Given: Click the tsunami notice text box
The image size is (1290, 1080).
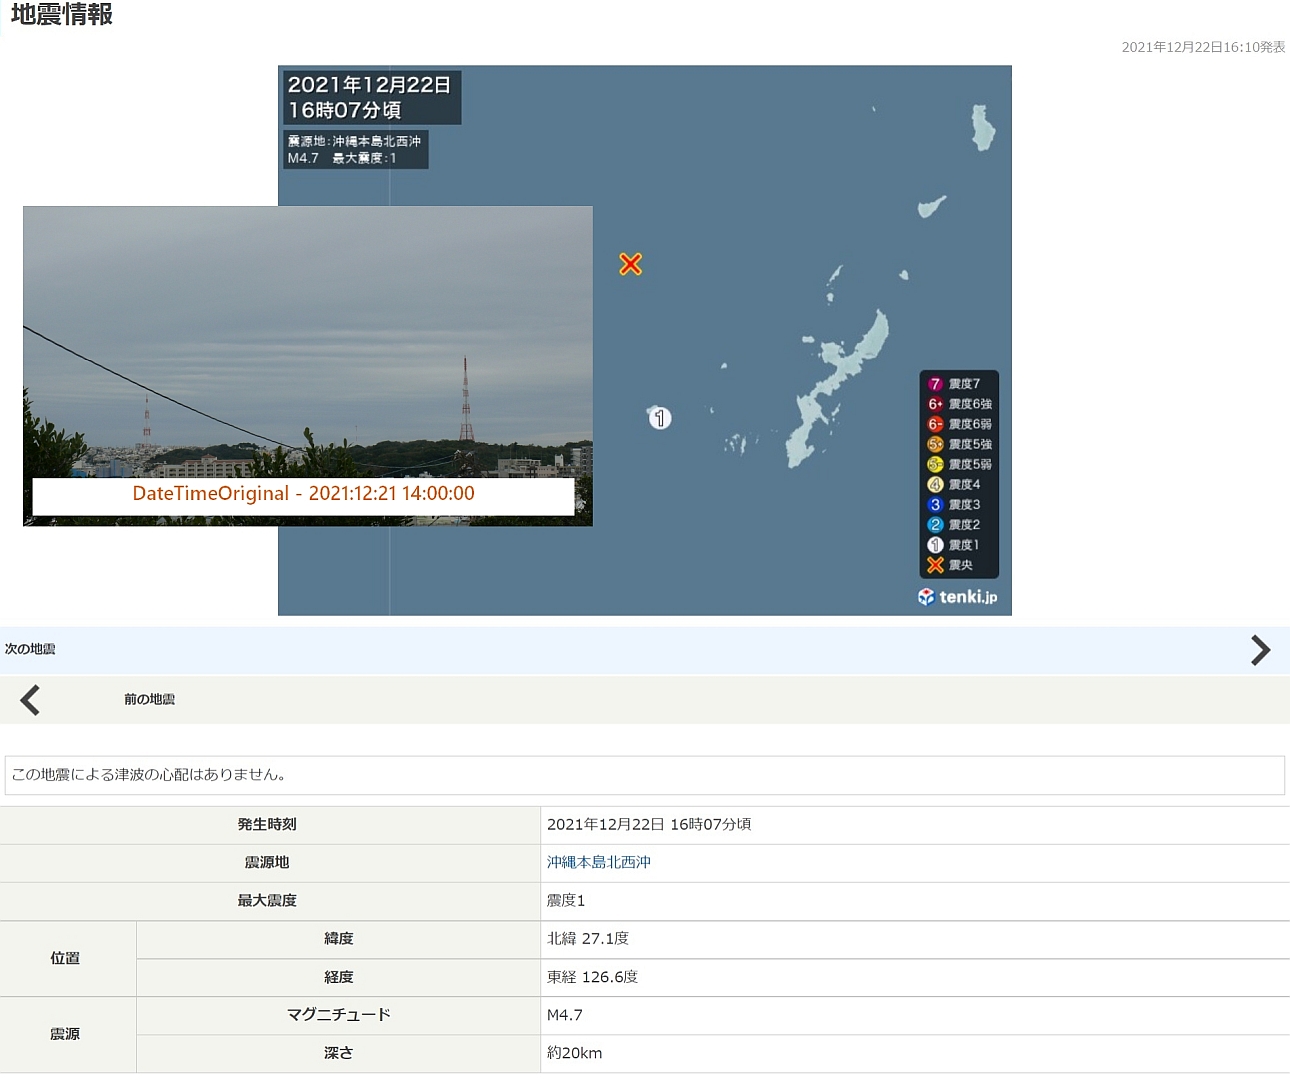Looking at the screenshot, I should coord(644,775).
